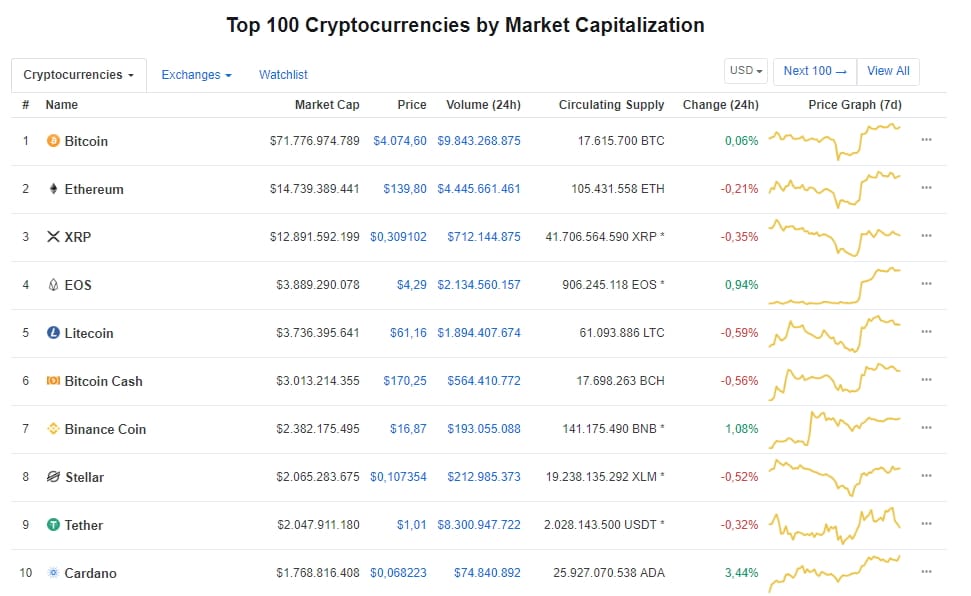
Task: Open the EOS 7-day price graph
Action: click(x=835, y=285)
